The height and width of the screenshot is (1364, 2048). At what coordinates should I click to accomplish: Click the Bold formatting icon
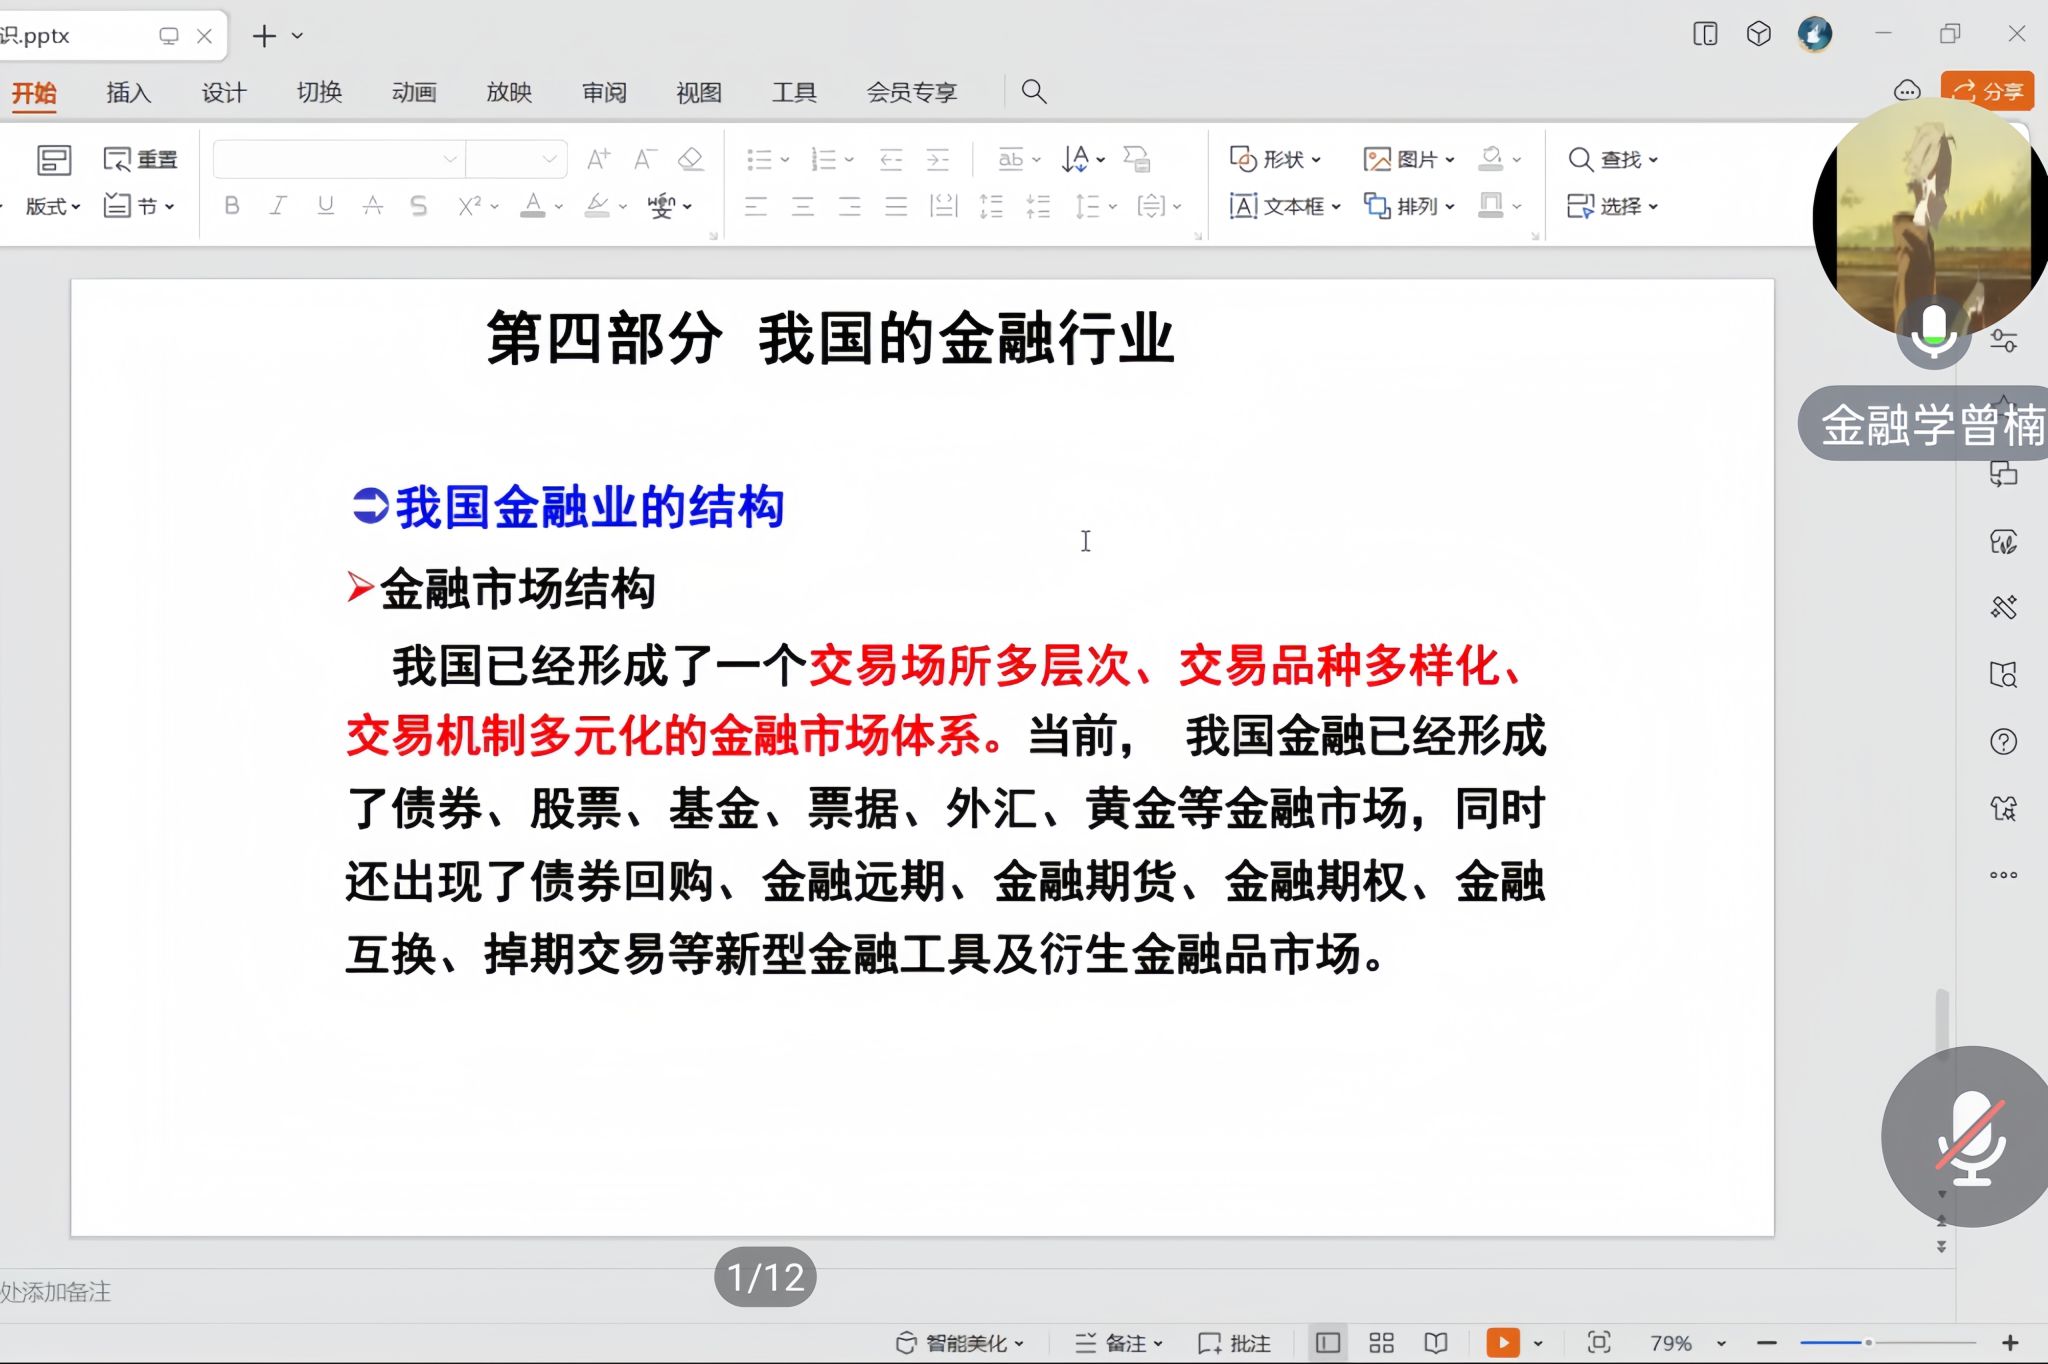coord(232,206)
